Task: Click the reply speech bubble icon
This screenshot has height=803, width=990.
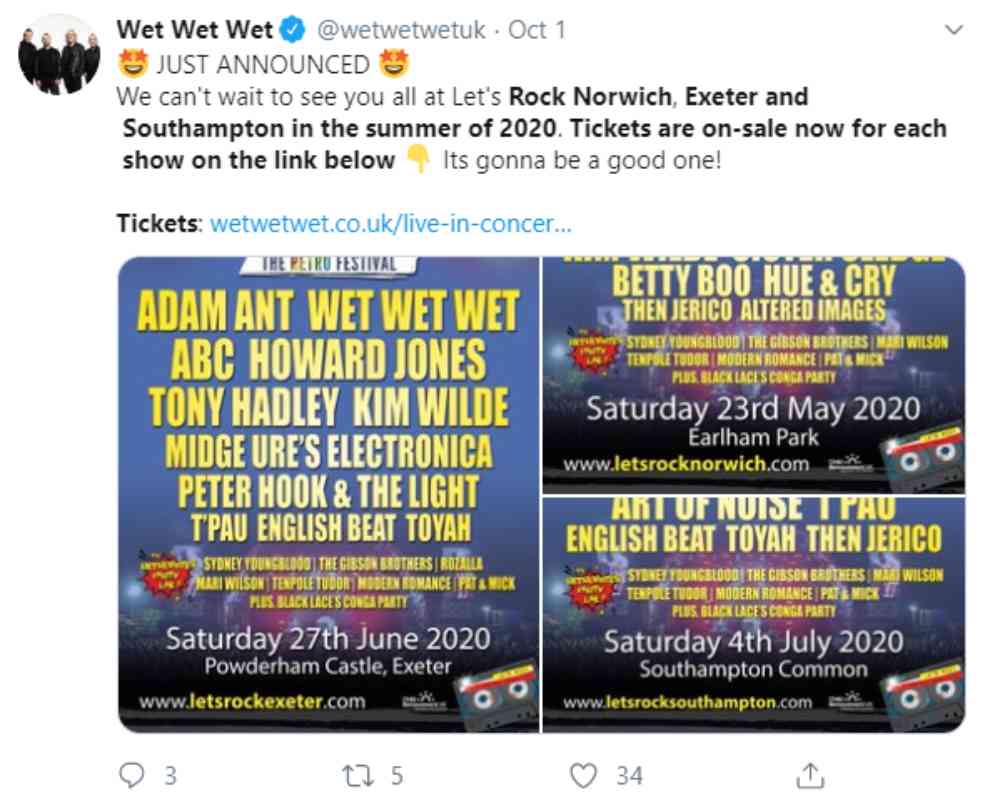Action: [x=132, y=775]
